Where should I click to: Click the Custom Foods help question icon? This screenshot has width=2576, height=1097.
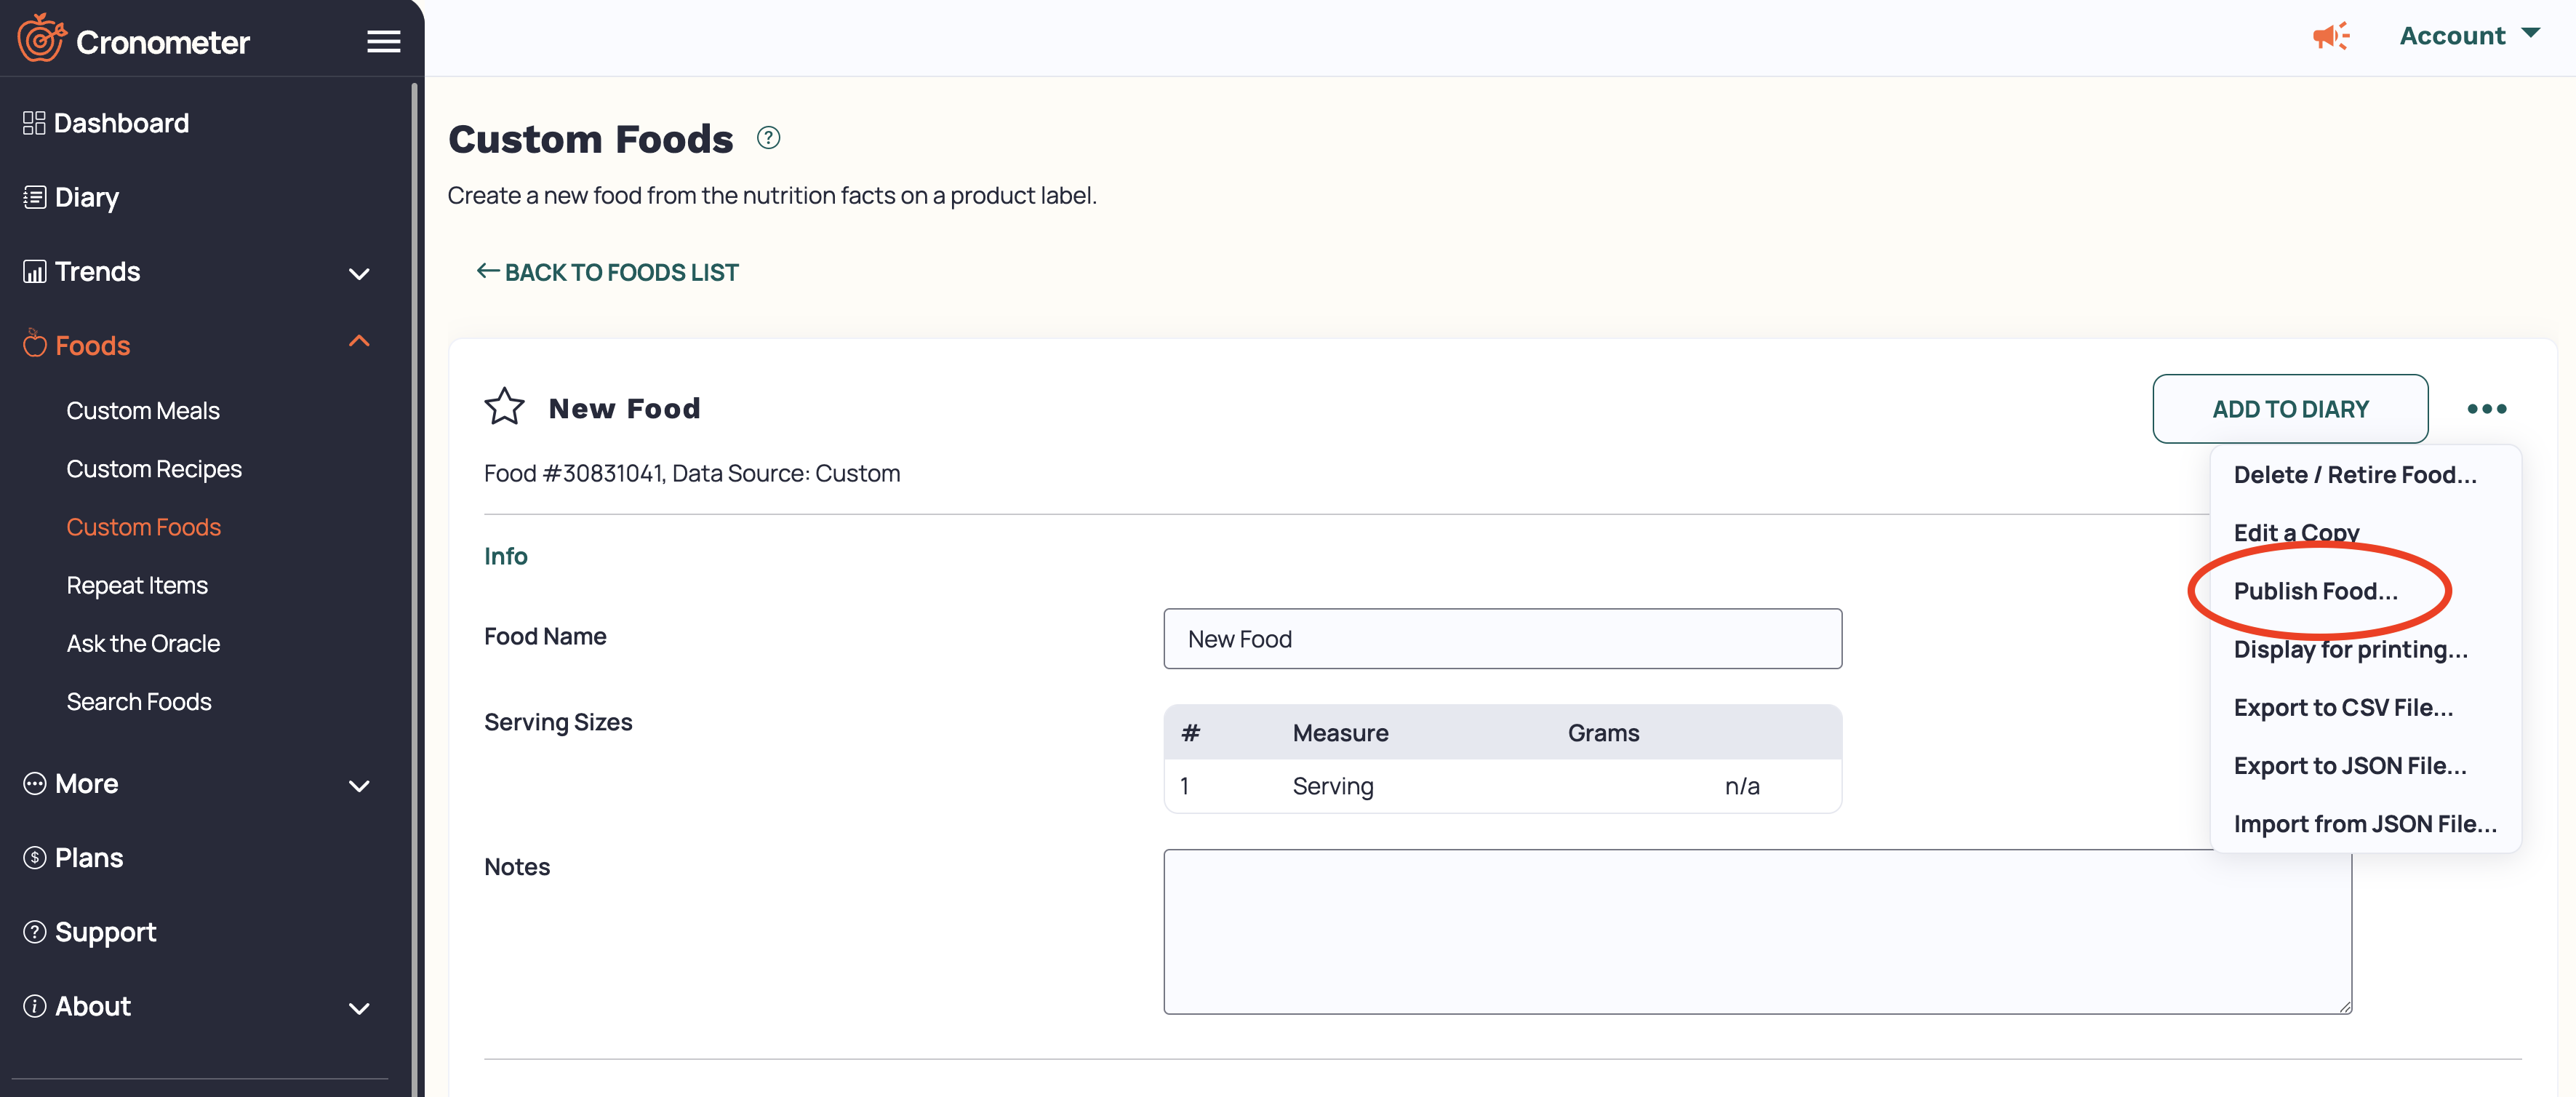pyautogui.click(x=768, y=138)
